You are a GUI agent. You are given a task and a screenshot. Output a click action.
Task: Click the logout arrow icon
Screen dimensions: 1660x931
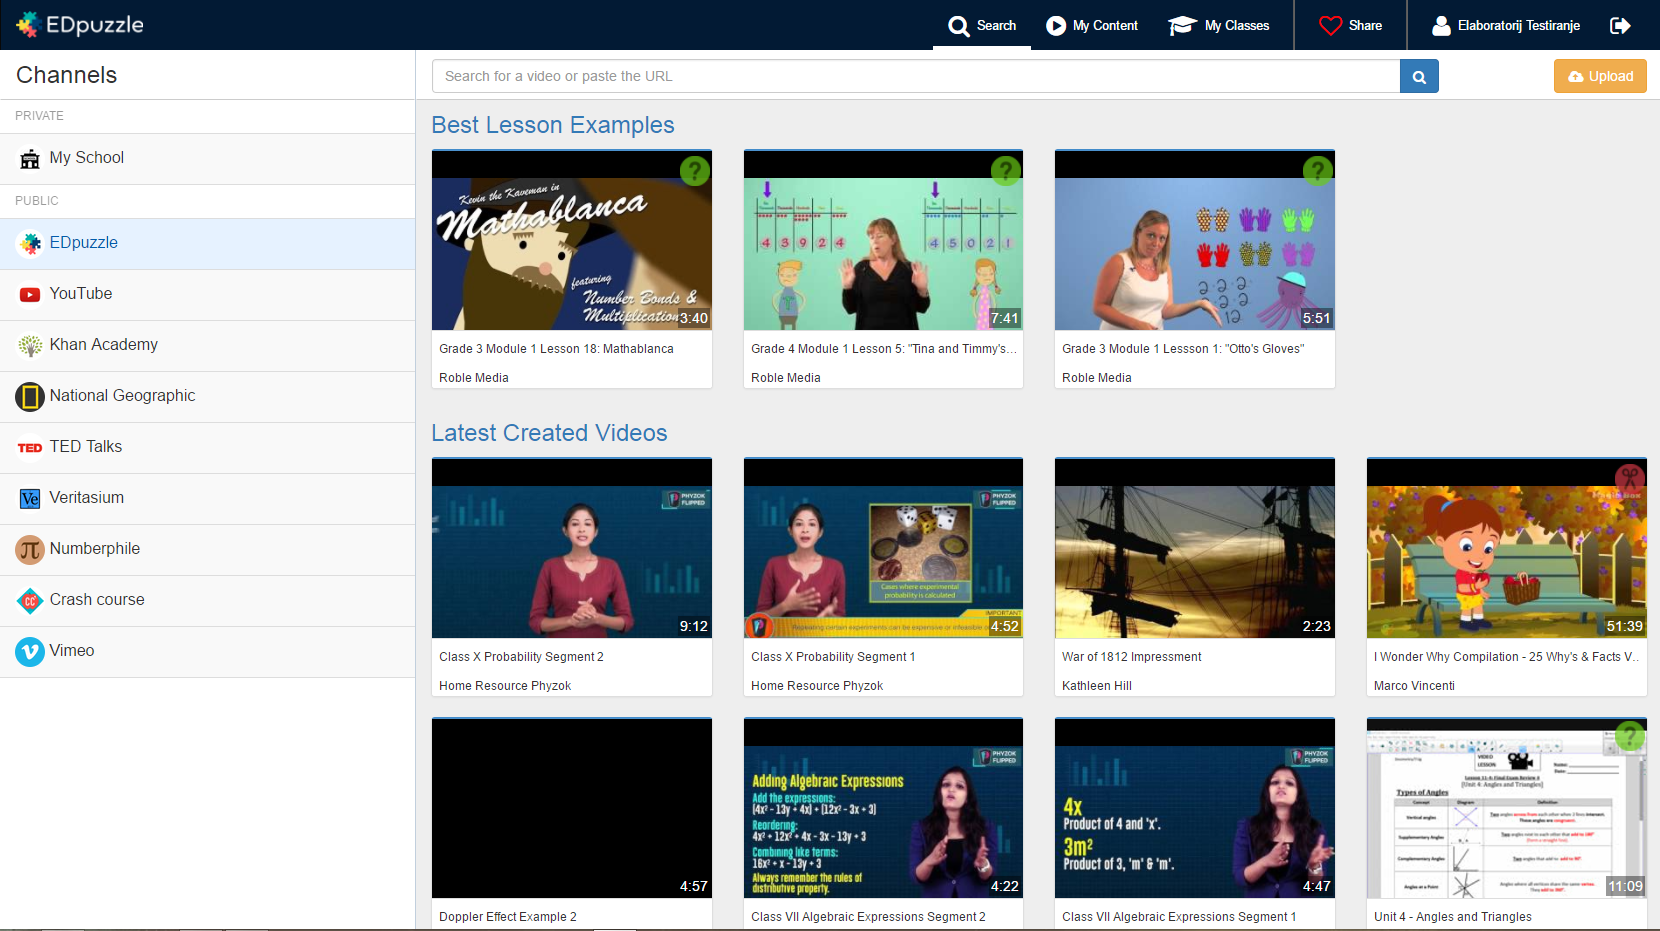pyautogui.click(x=1620, y=26)
